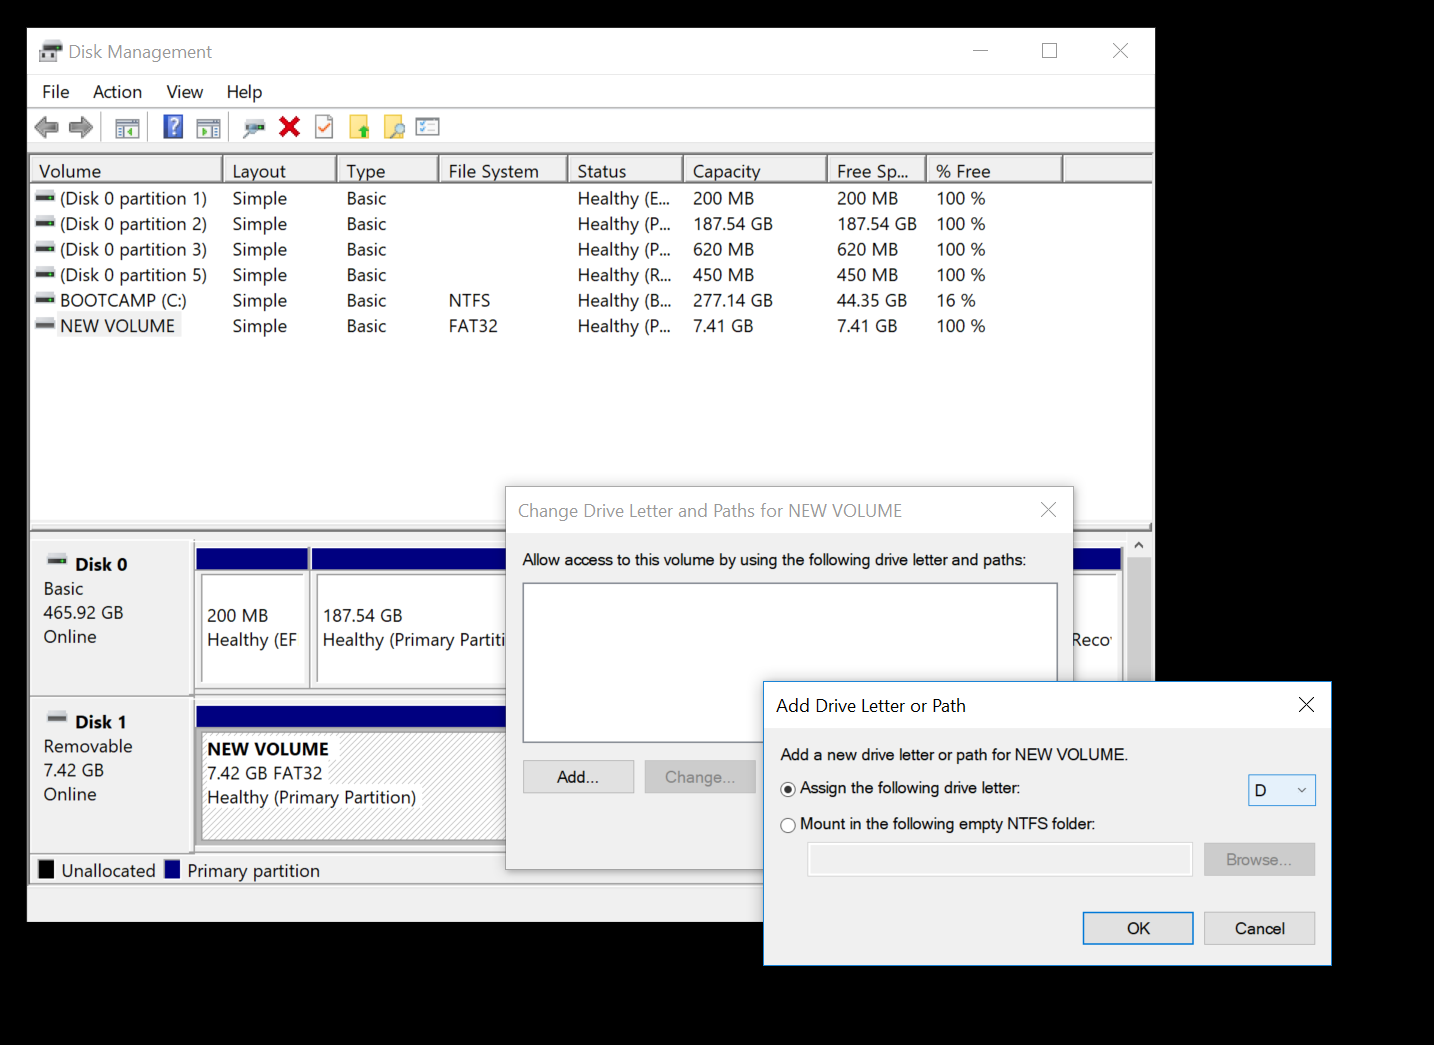Click the FAT32 file system cell
Screen dimensions: 1434x1045
point(473,326)
